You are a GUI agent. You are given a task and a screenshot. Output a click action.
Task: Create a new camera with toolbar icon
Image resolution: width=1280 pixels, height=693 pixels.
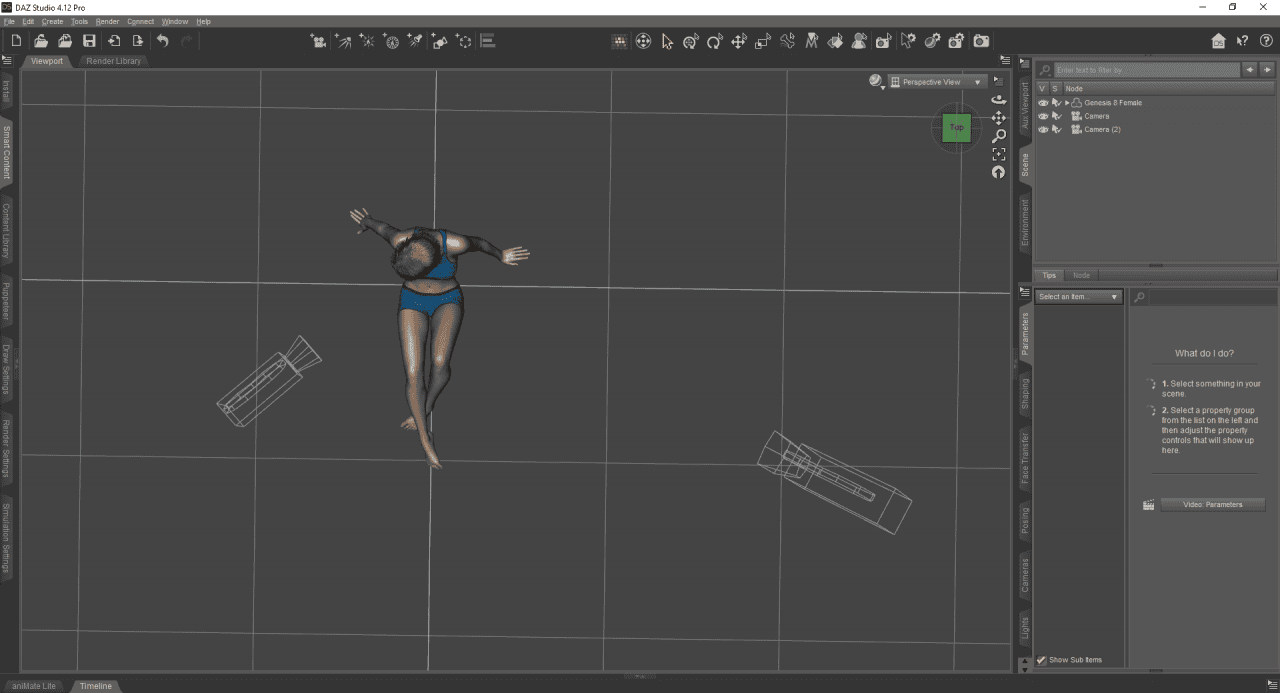coord(318,41)
